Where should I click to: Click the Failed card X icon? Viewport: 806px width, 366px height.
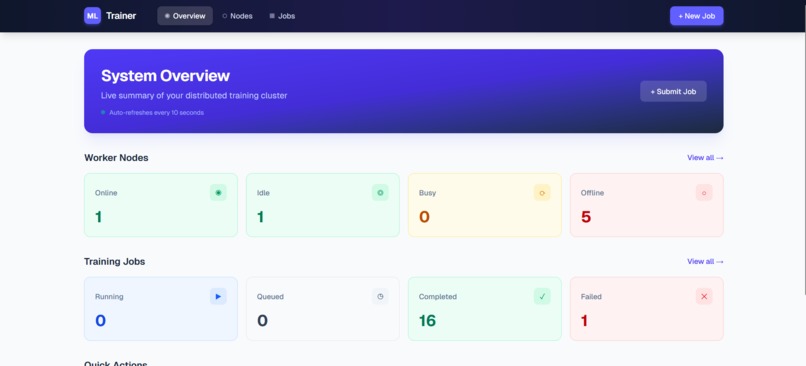pos(704,297)
